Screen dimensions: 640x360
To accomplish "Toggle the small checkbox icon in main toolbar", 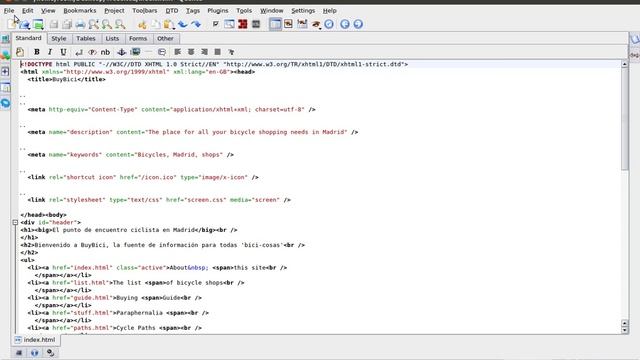I will [216, 24].
